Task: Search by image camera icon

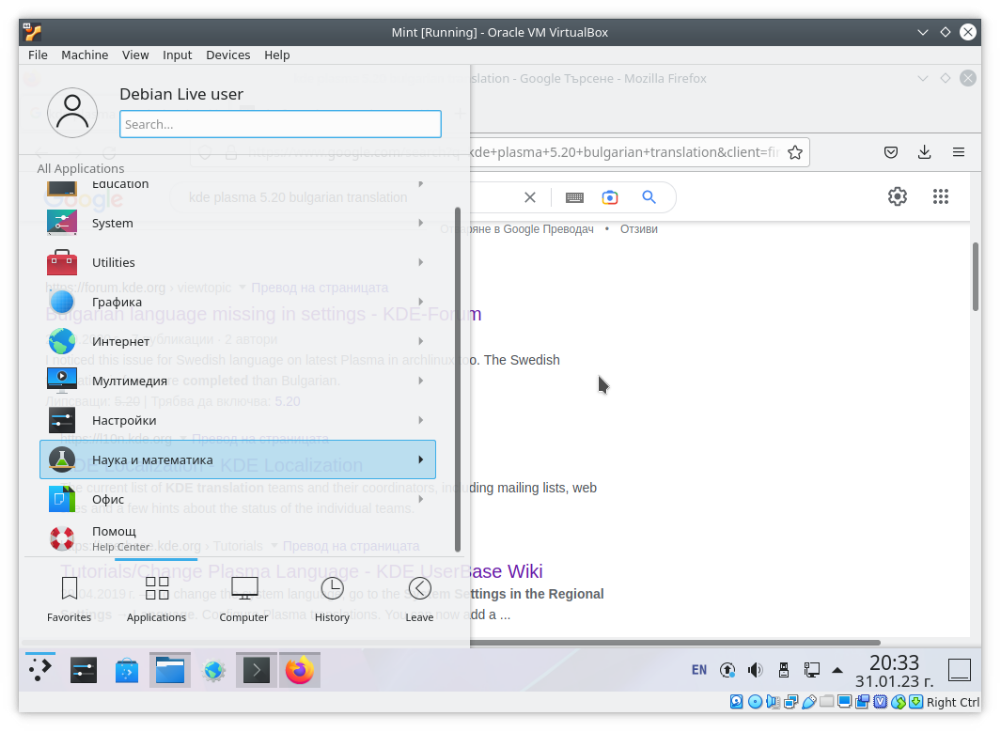Action: (610, 197)
